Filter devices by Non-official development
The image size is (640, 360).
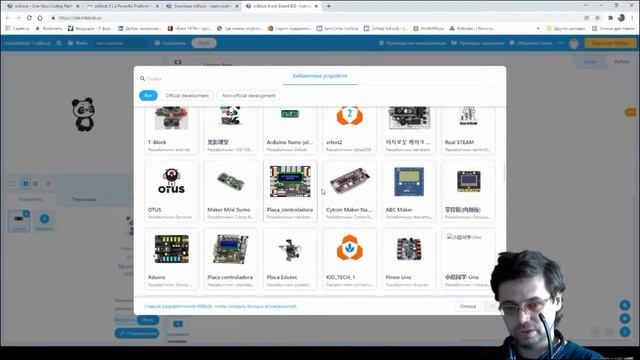click(x=249, y=96)
